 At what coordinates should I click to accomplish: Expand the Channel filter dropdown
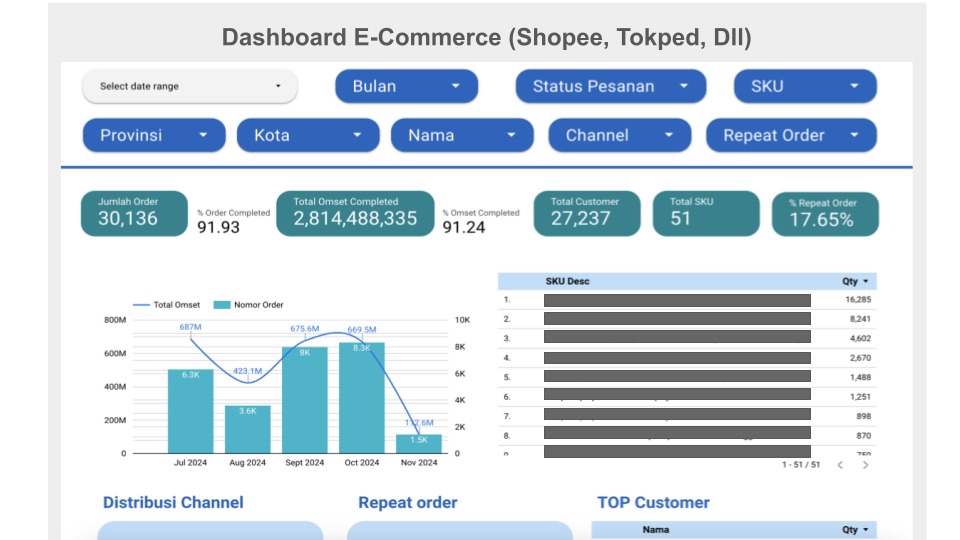[x=620, y=135]
